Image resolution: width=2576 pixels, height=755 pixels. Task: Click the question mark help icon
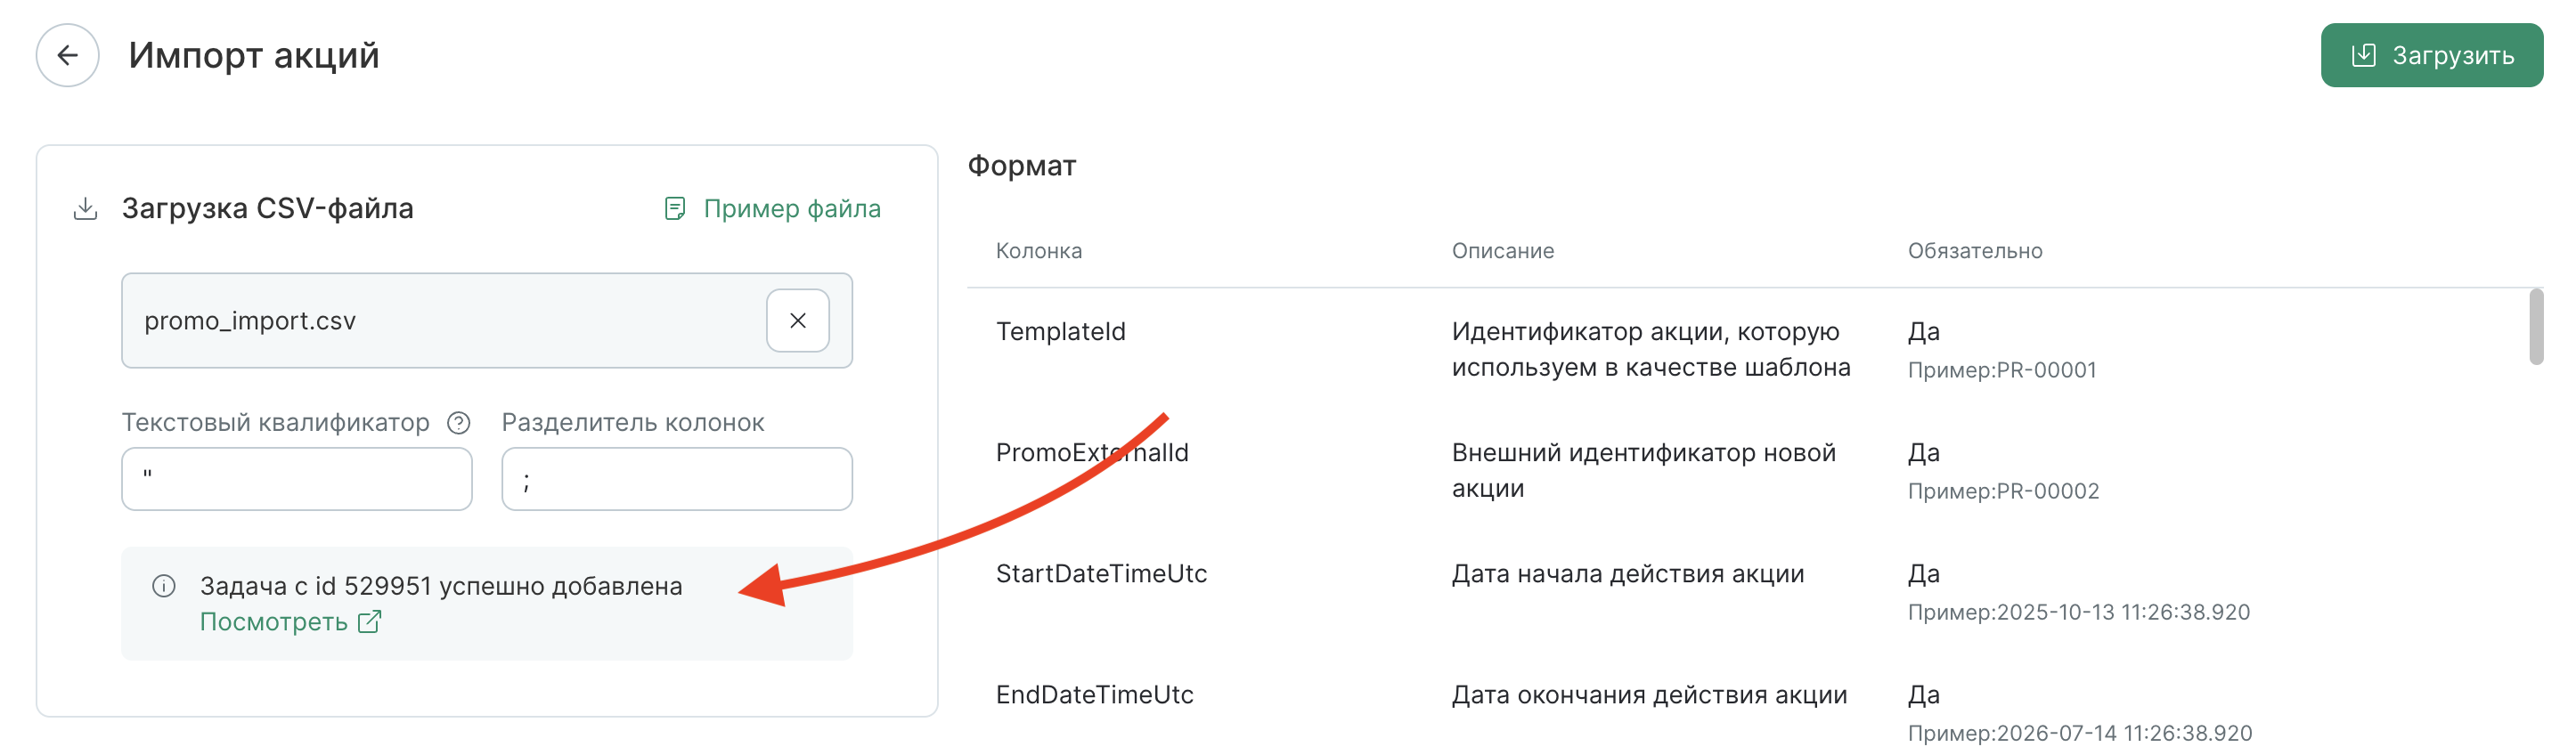(x=458, y=423)
